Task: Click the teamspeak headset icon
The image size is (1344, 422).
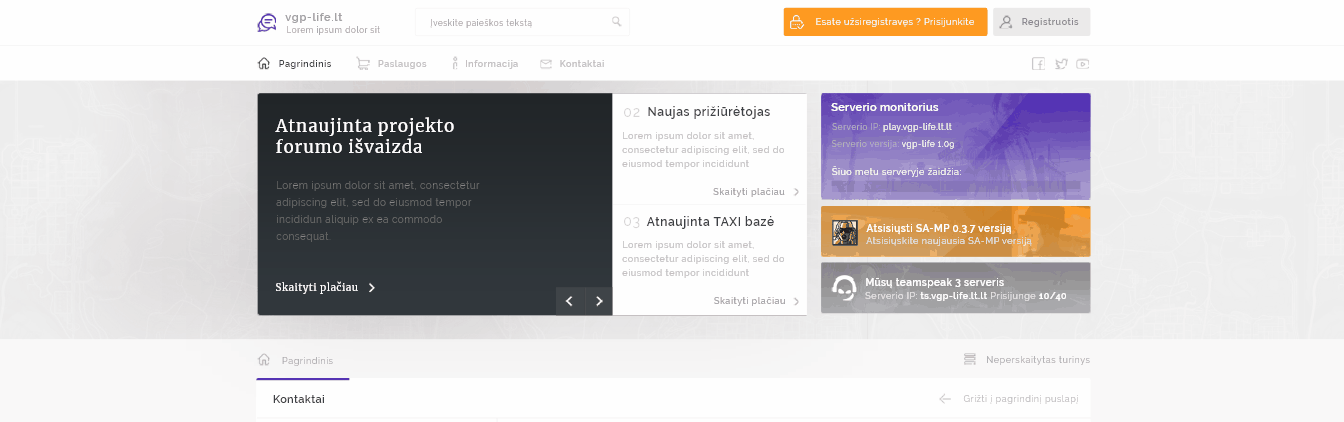Action: tap(845, 288)
